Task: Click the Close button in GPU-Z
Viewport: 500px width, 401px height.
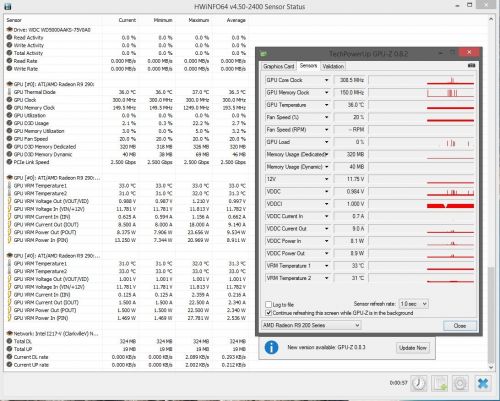Action: tap(460, 326)
